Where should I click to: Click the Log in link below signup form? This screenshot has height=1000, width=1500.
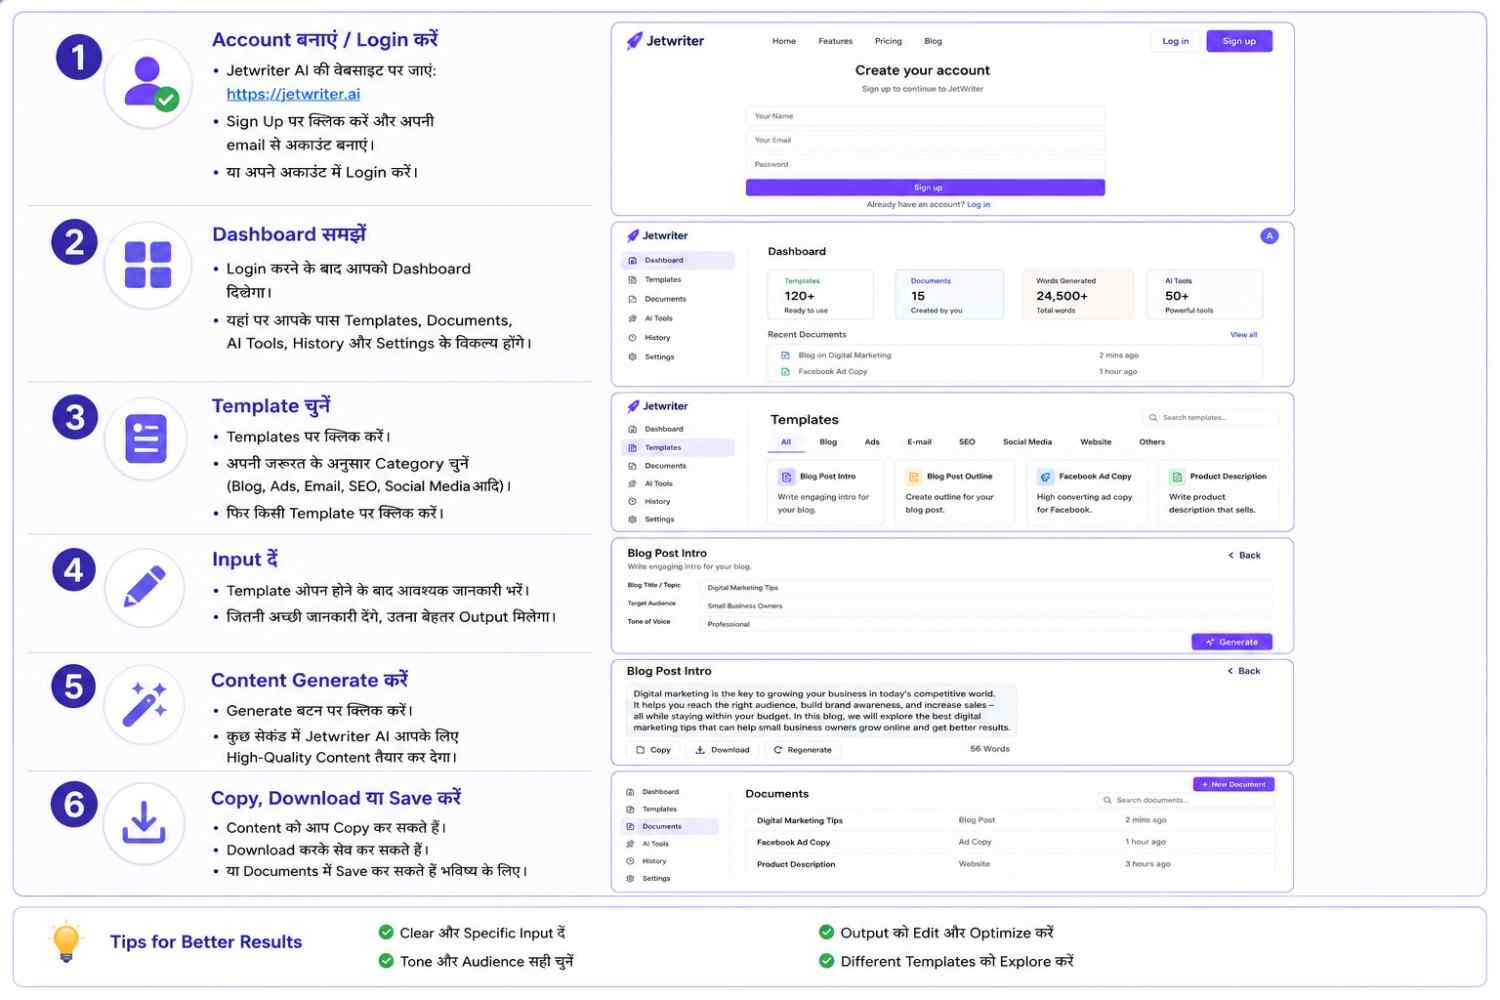tap(978, 205)
